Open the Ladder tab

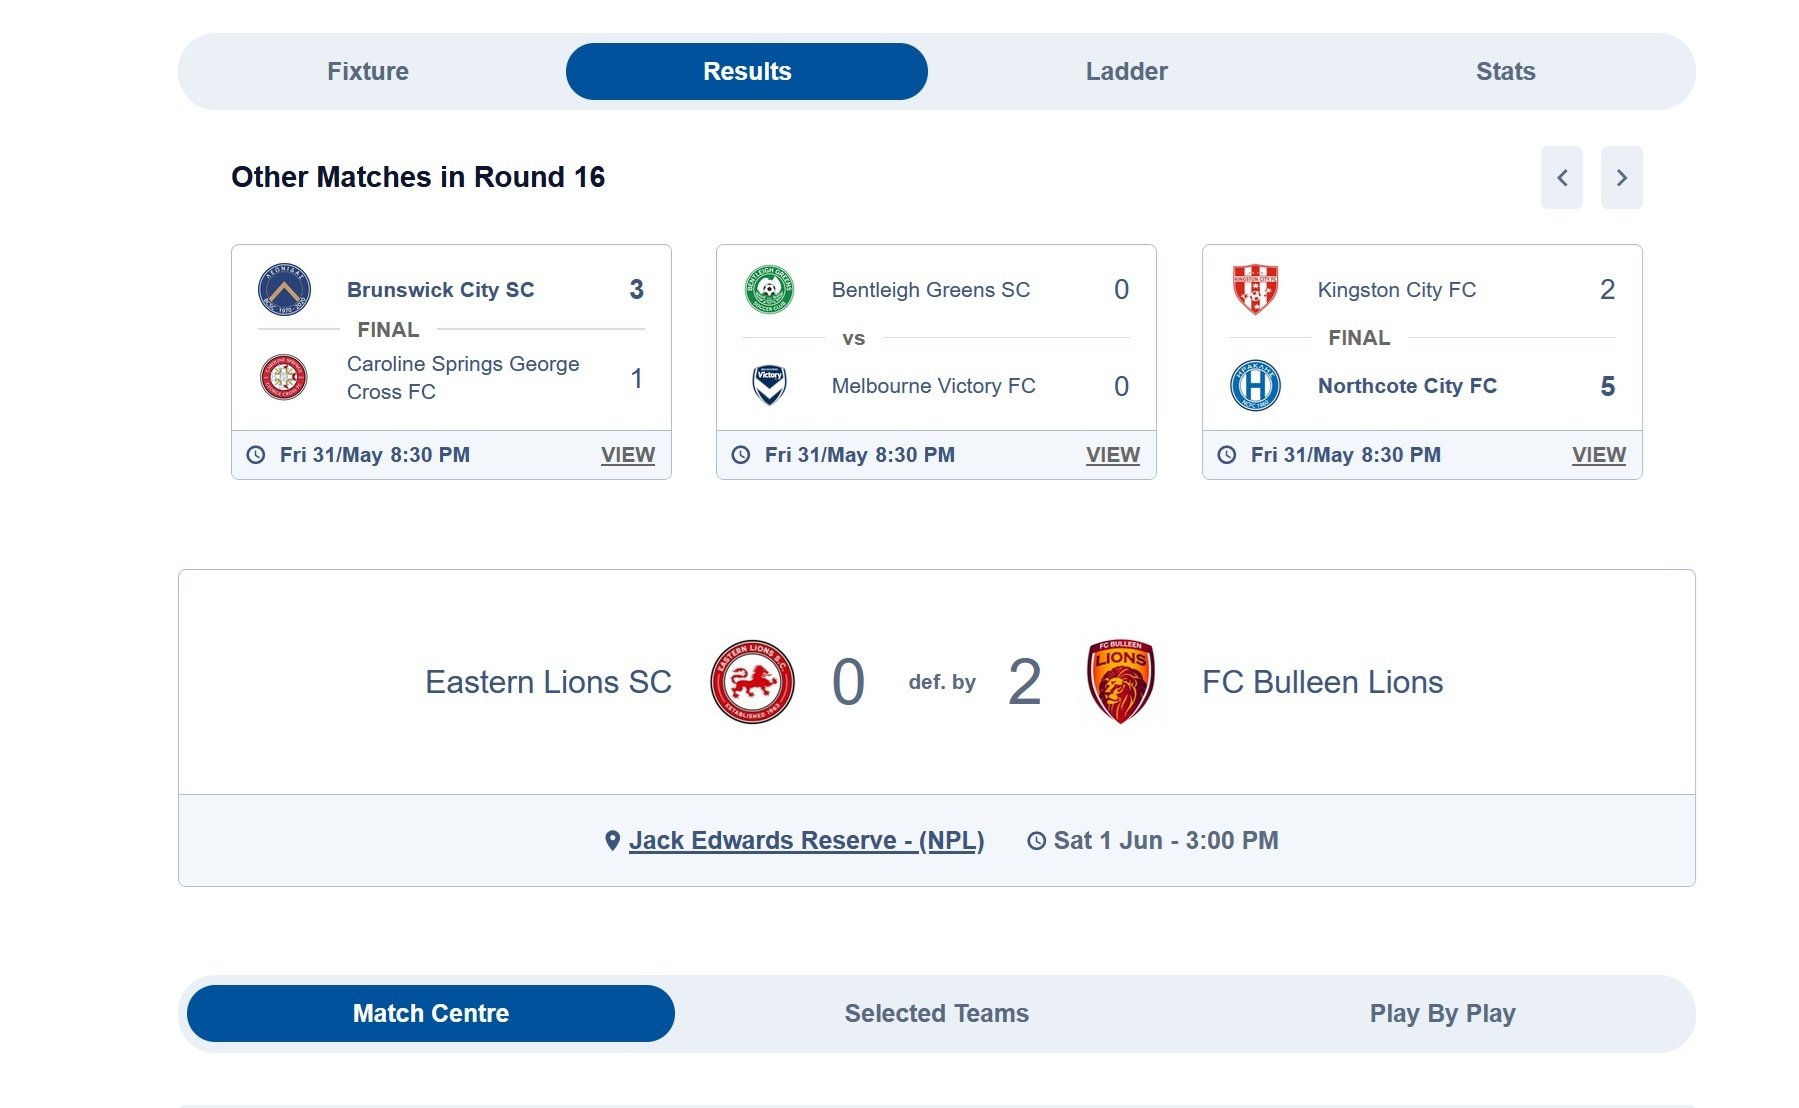point(1126,72)
